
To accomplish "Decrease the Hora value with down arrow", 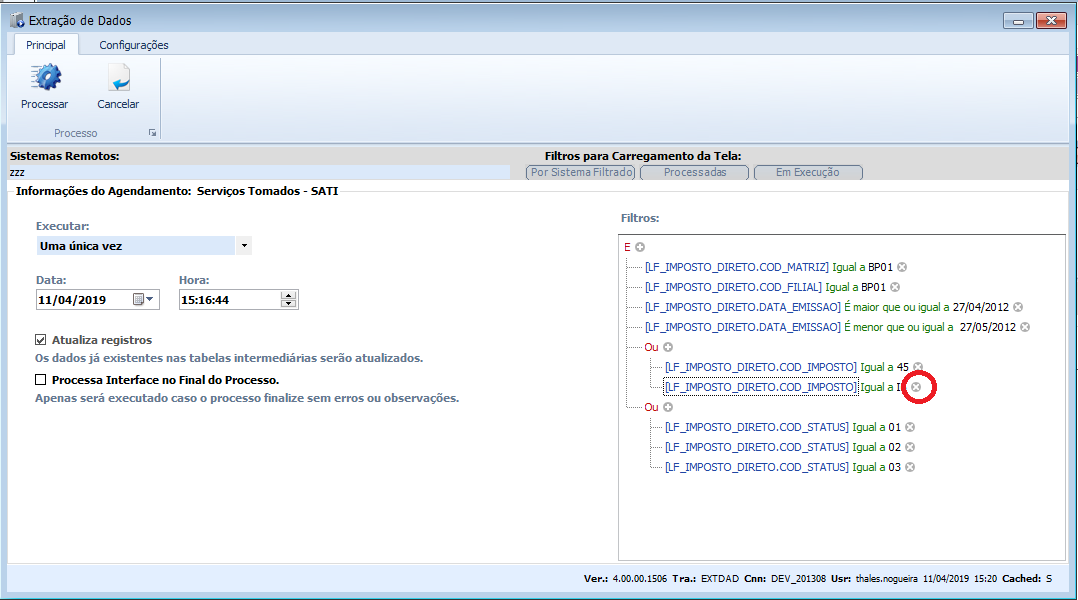I will click(289, 304).
